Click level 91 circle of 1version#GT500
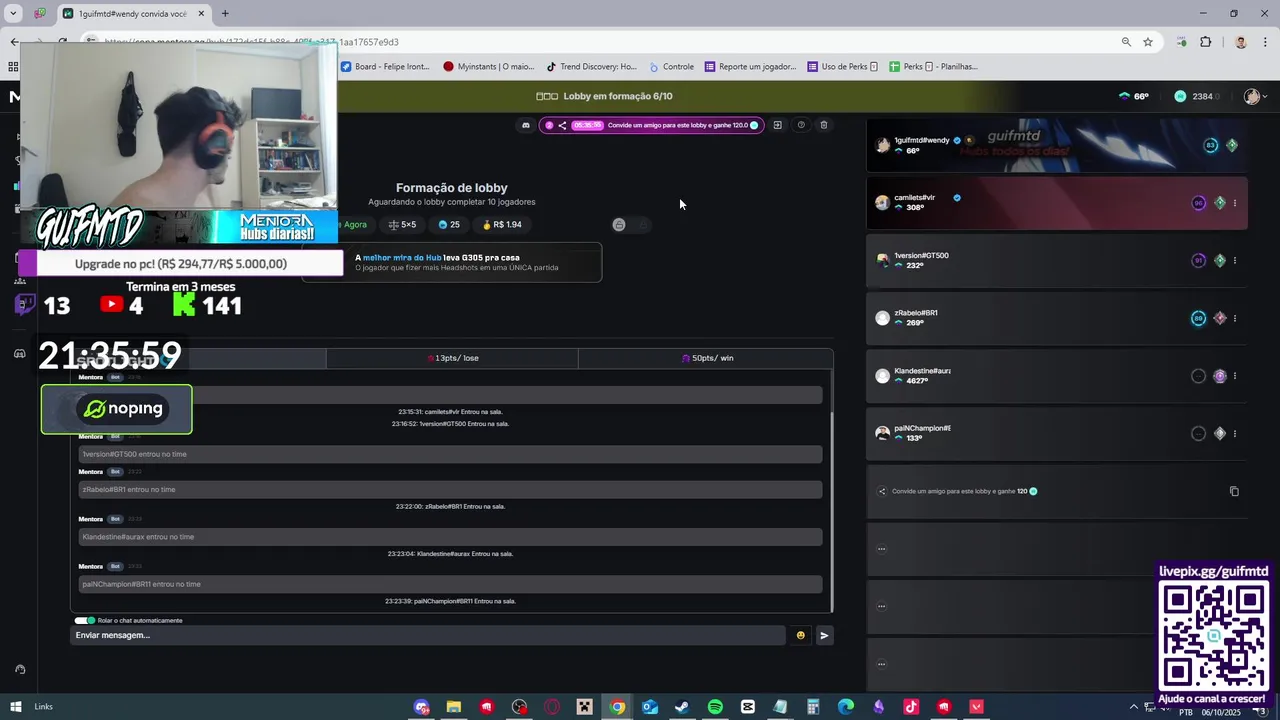 (x=1198, y=261)
